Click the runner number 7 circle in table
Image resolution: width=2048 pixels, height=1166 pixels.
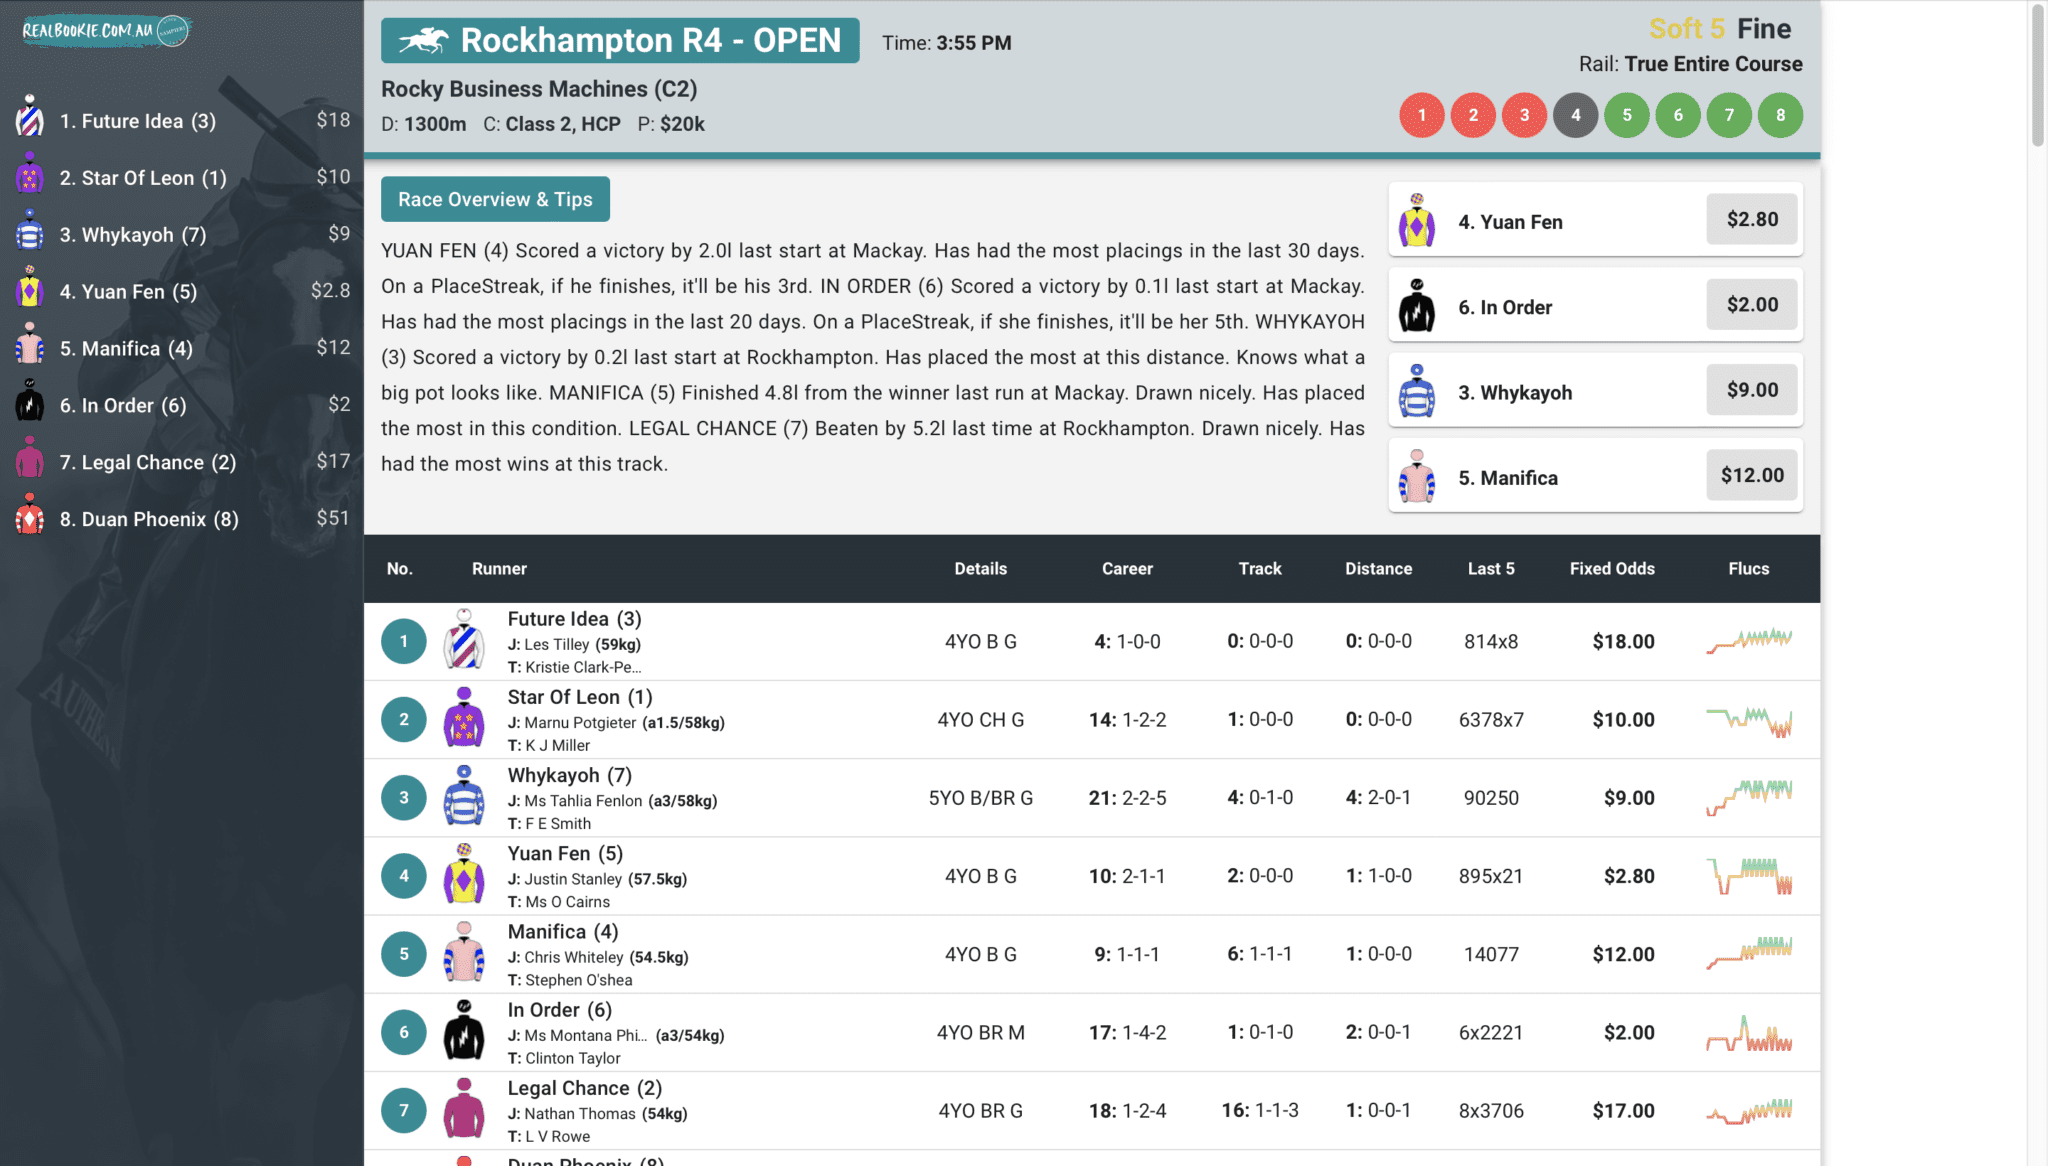[x=404, y=1110]
